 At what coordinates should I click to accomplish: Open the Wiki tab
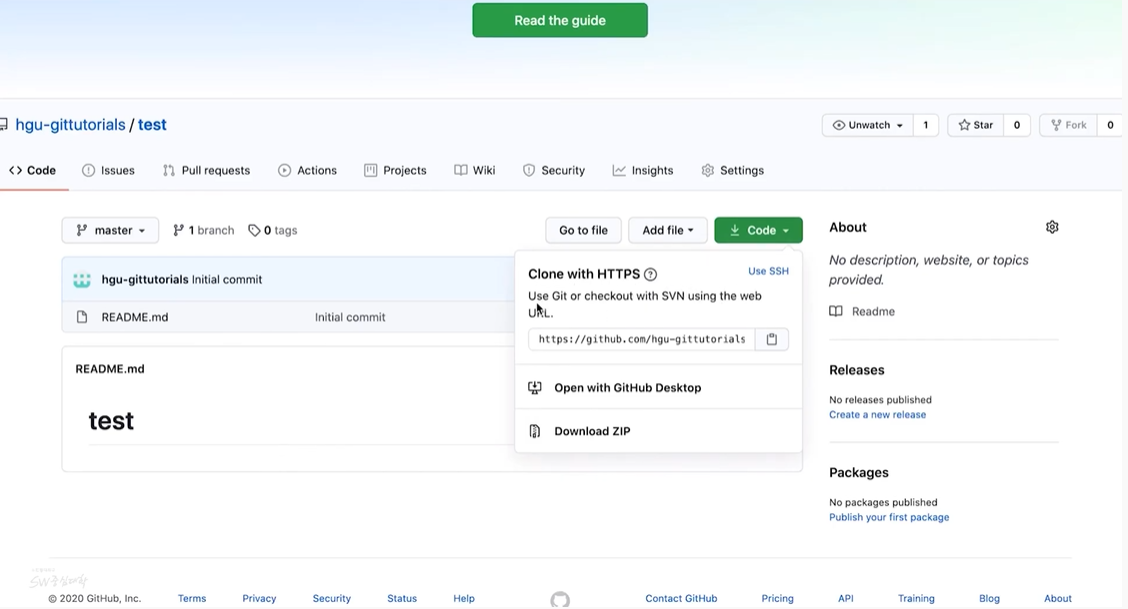[x=475, y=170]
